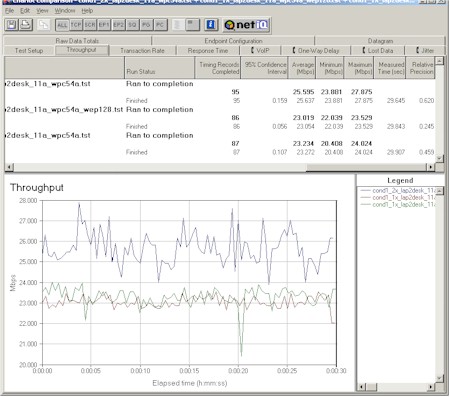
Task: Click the grayed-out toolbar icon after PC
Action: (x=178, y=25)
